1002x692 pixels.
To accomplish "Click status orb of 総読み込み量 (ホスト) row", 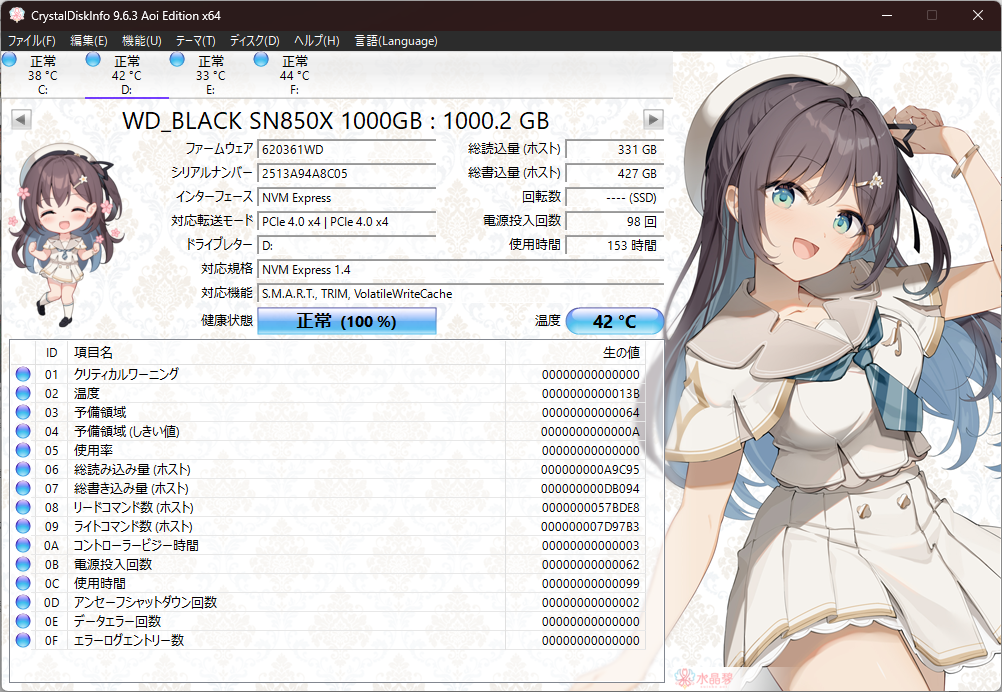I will coord(23,470).
